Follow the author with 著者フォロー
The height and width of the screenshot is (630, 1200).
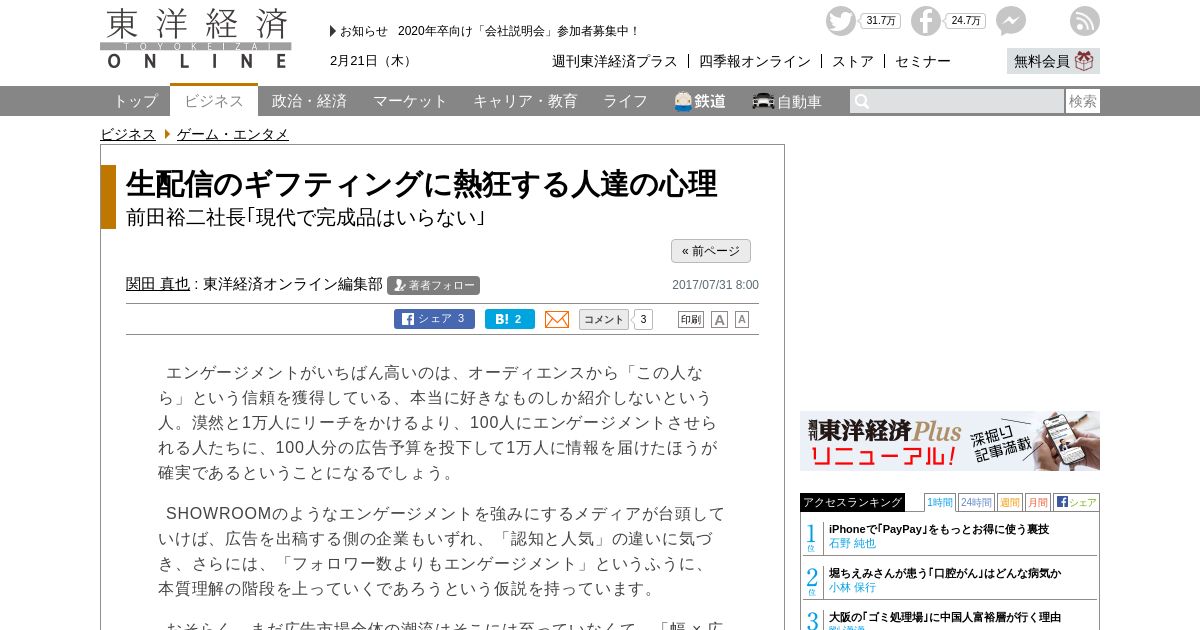pos(433,285)
